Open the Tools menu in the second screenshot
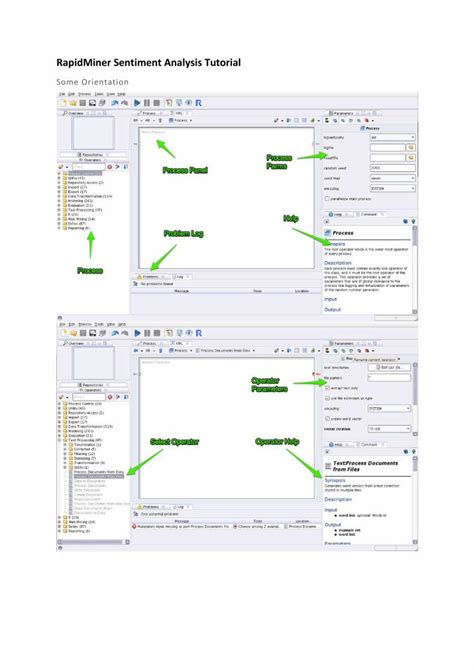 pos(99,324)
